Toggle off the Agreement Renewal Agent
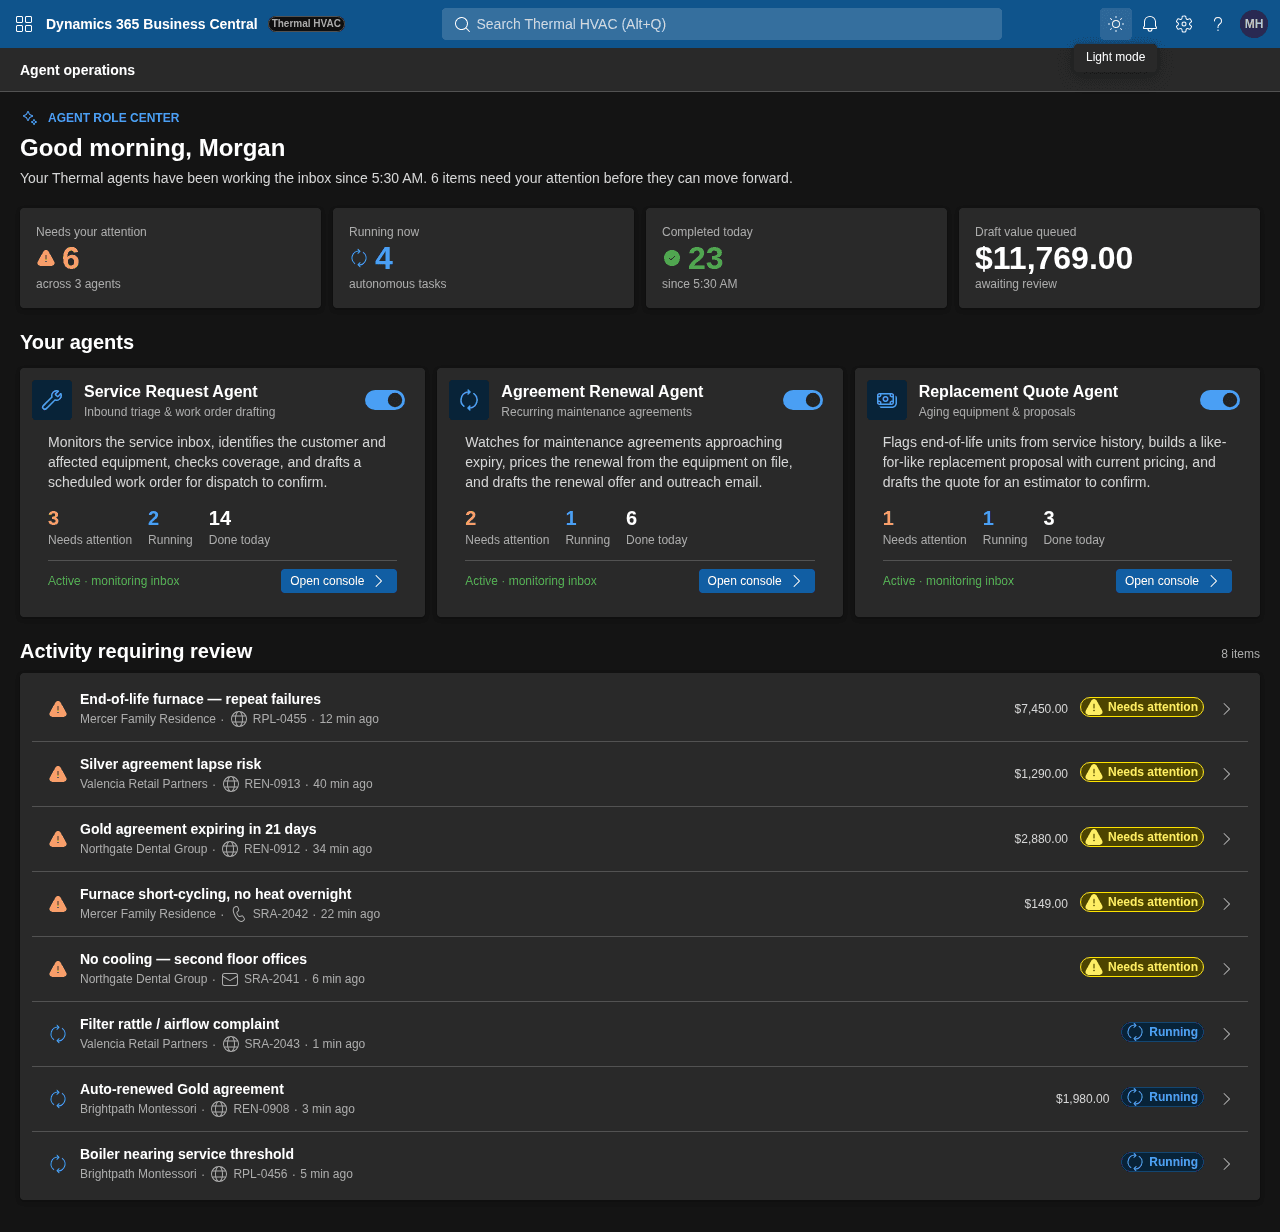This screenshot has width=1280, height=1232. pos(803,400)
